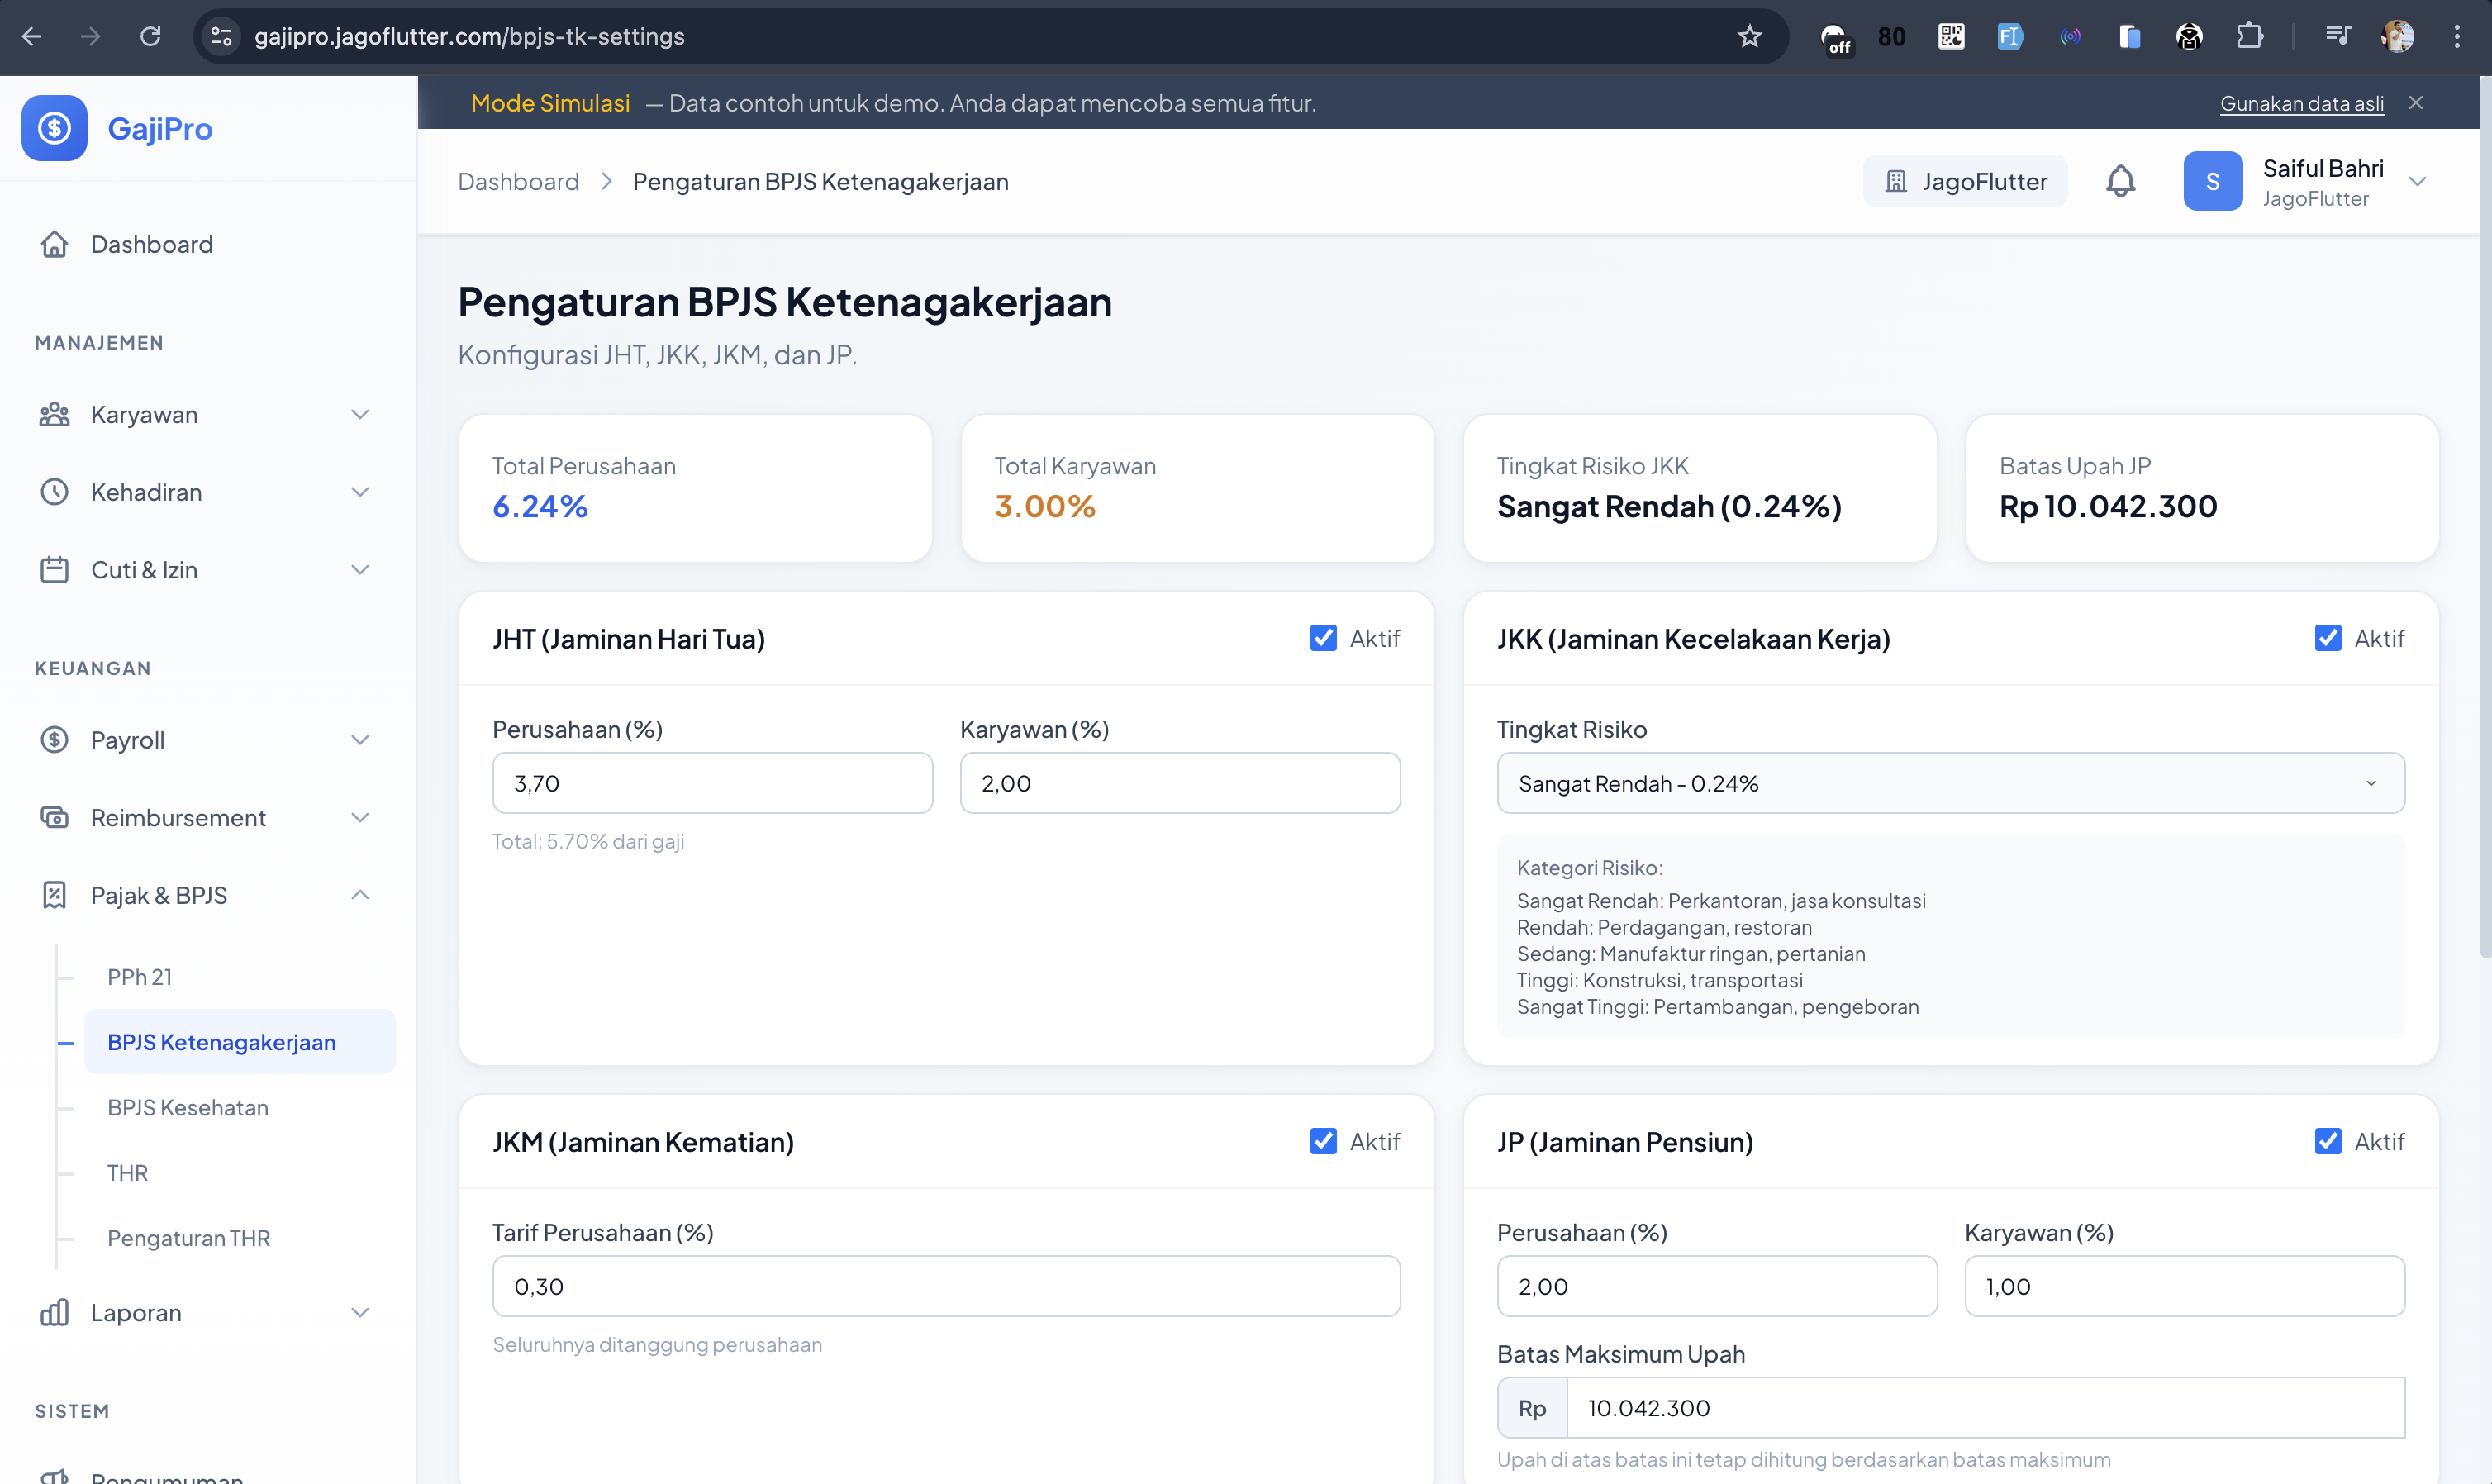Expand the Karyawan menu chevron
This screenshot has height=1484, width=2492.
pos(360,414)
